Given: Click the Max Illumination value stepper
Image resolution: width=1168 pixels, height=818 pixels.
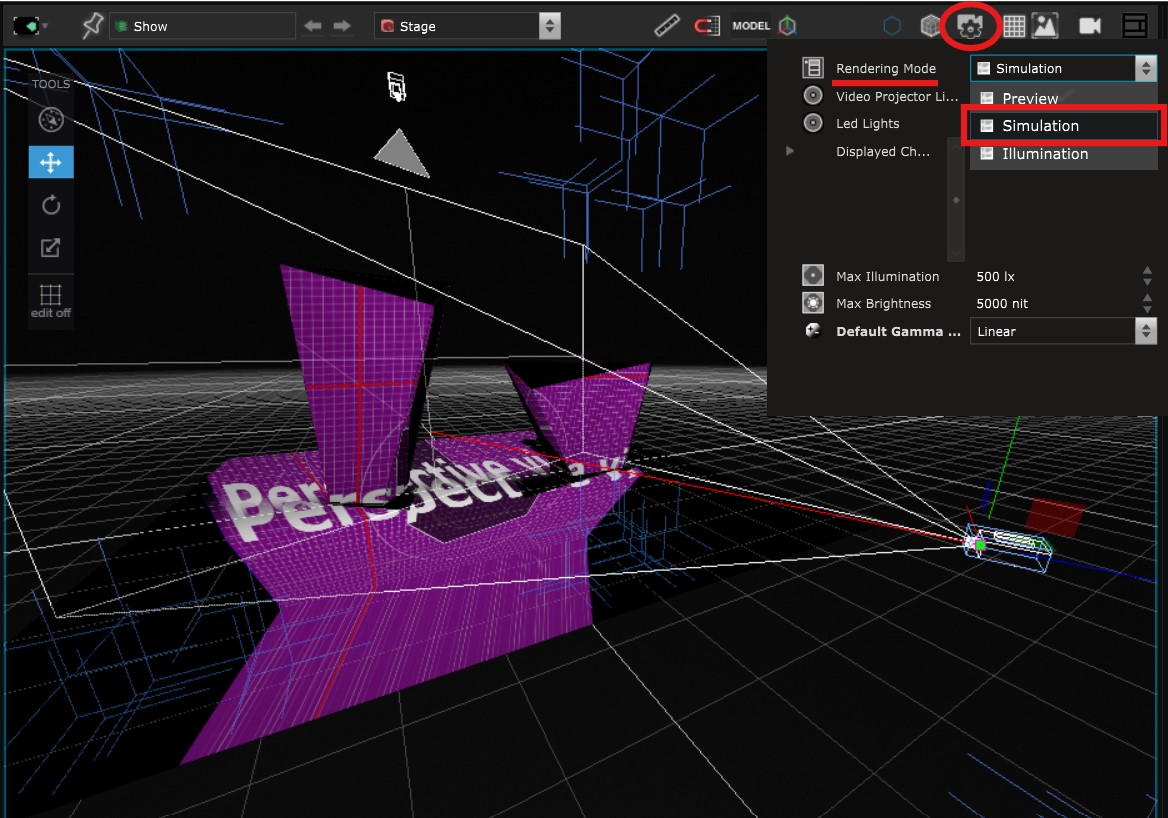Looking at the screenshot, I should coord(1147,276).
